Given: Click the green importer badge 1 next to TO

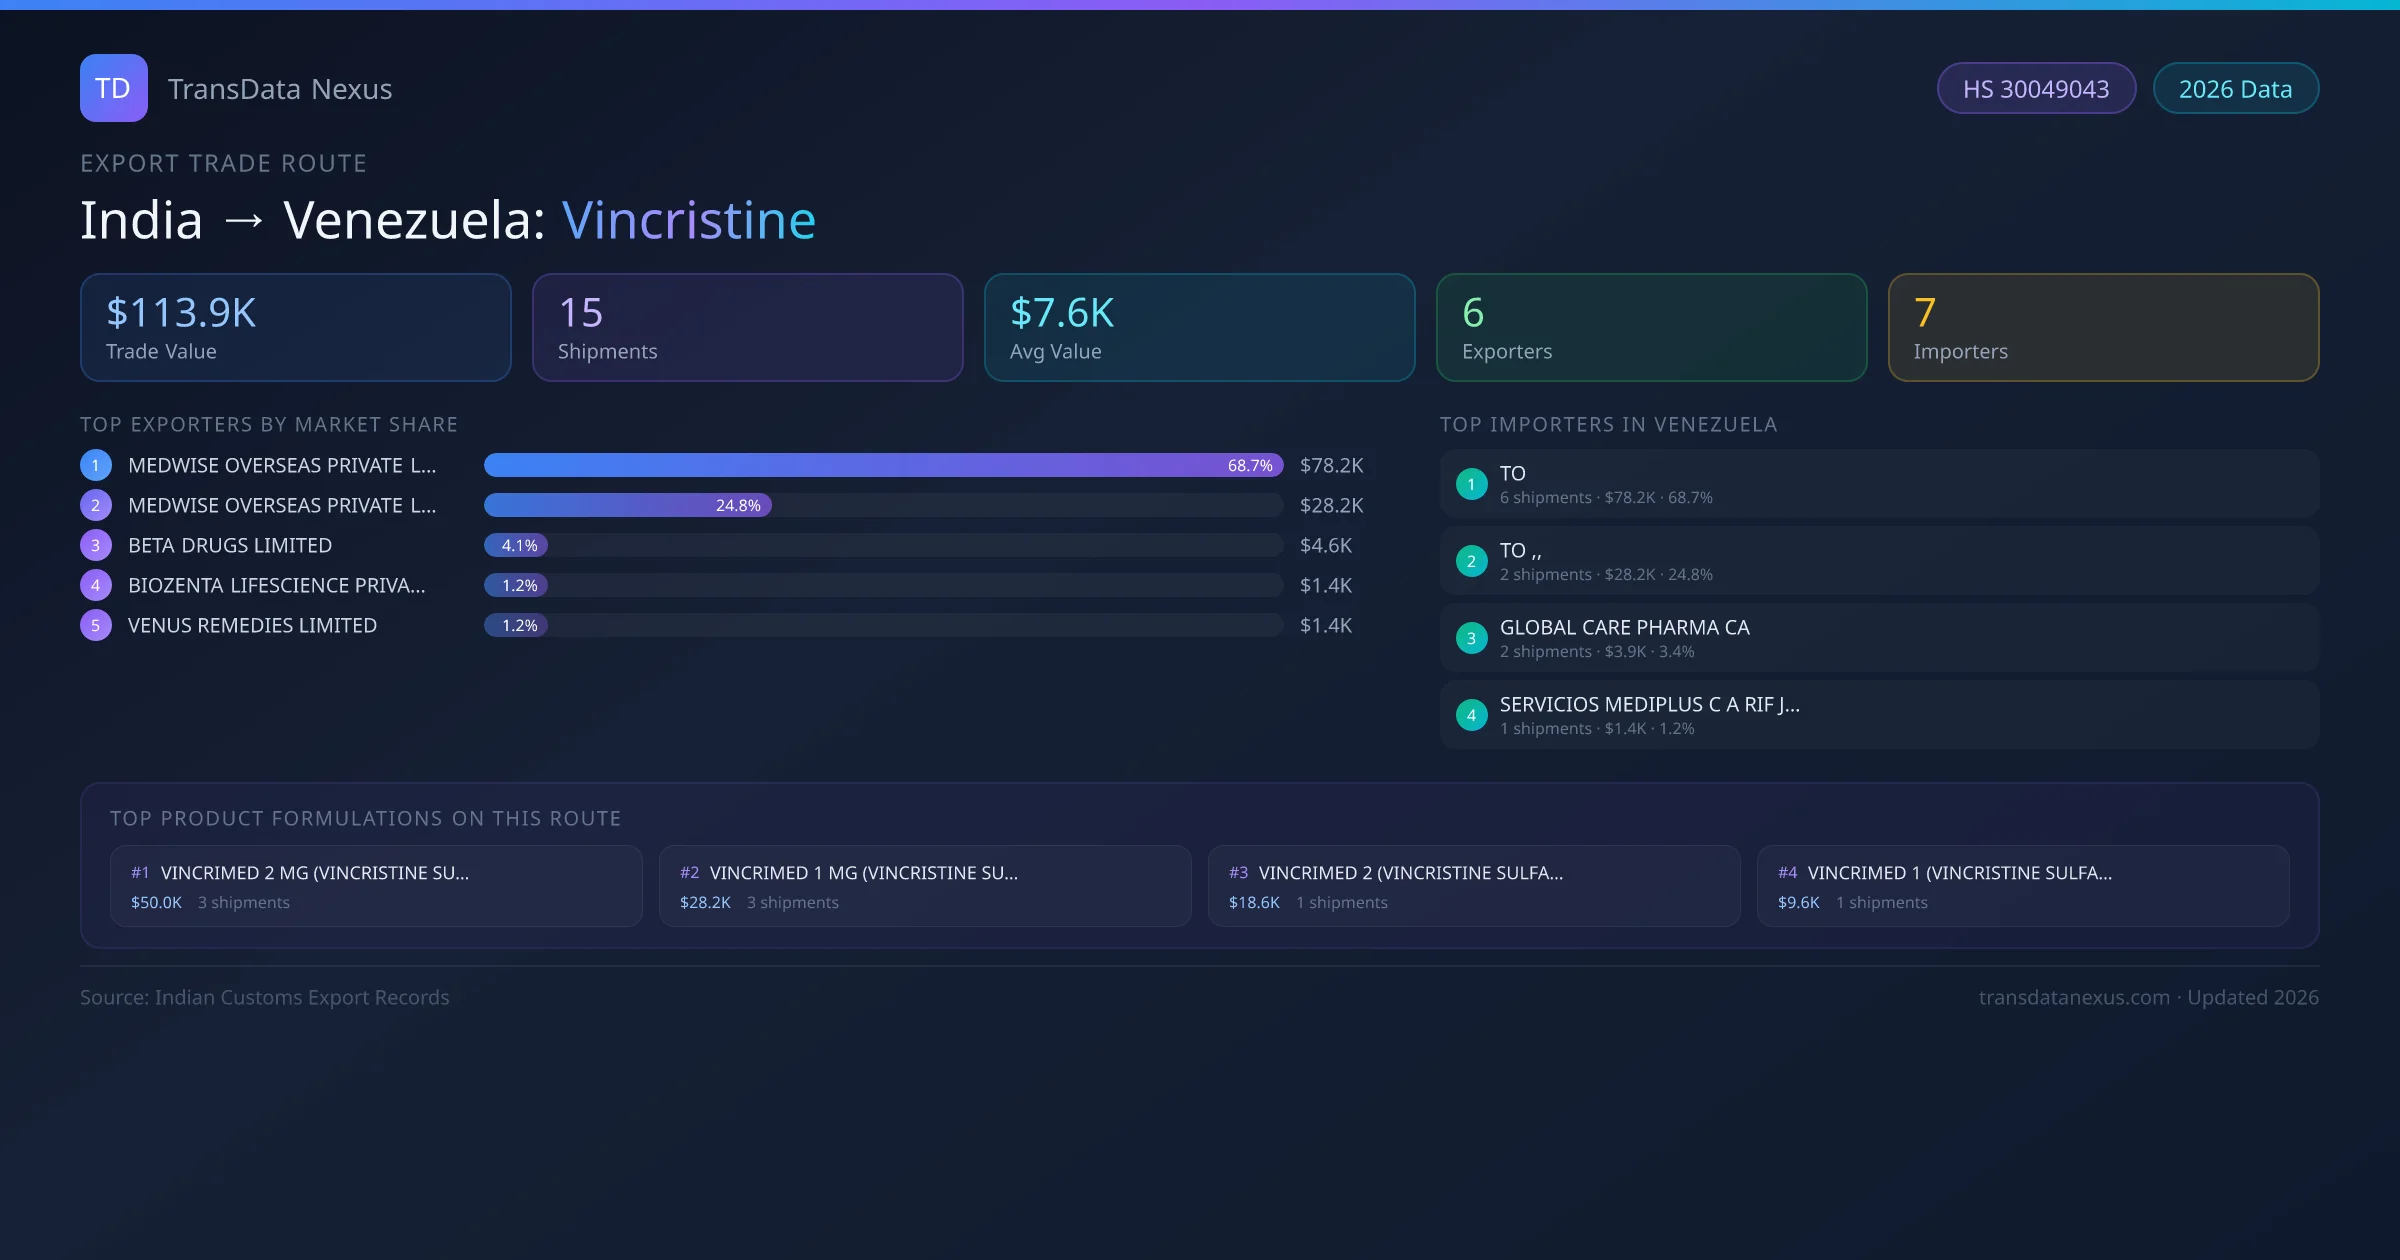Looking at the screenshot, I should point(1471,483).
